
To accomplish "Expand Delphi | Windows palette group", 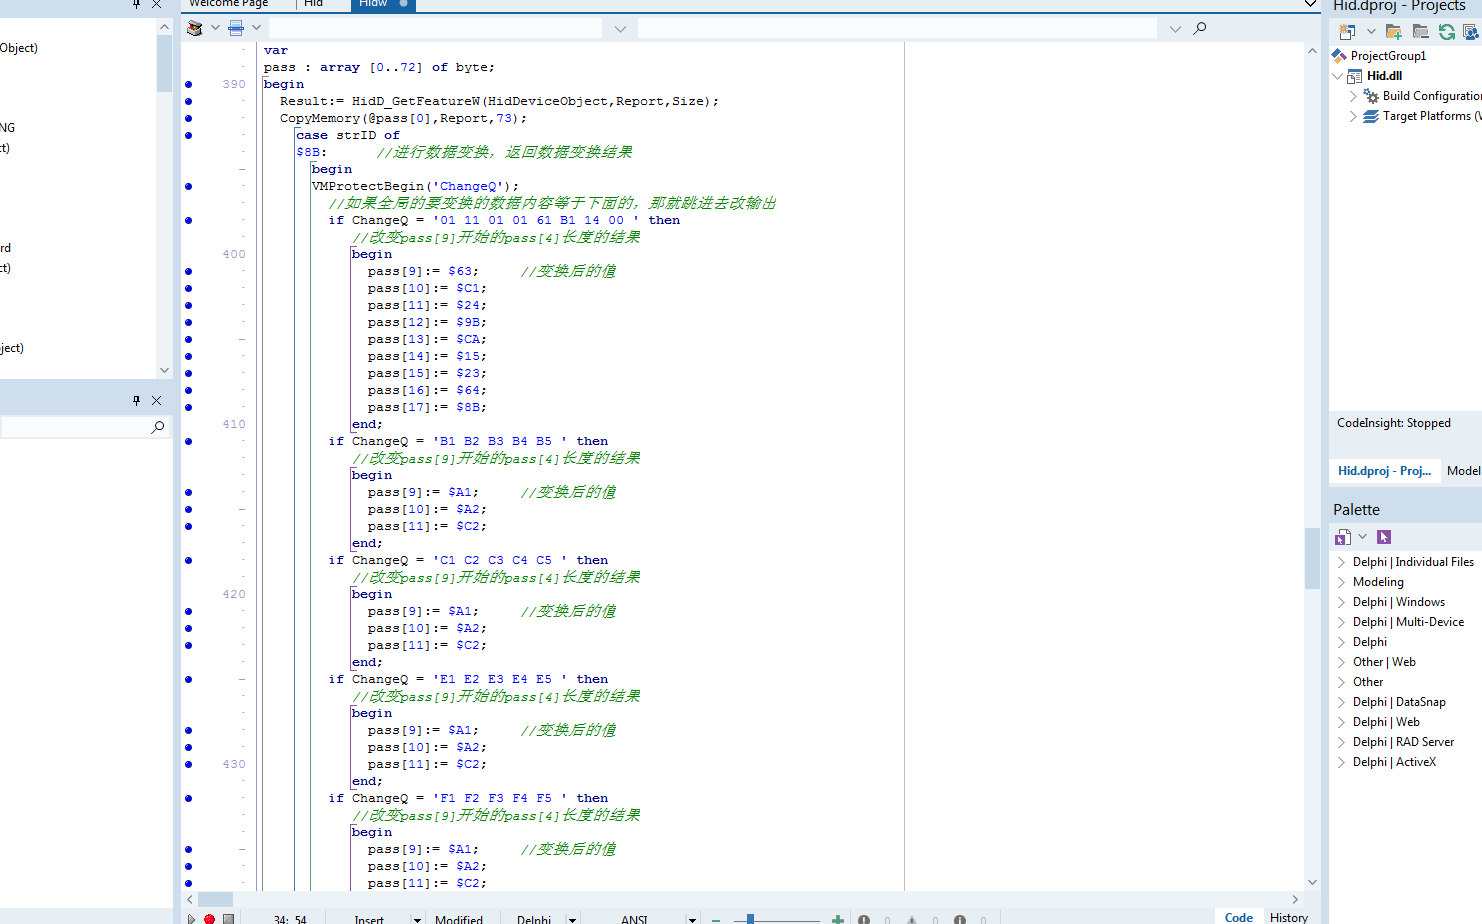I will [x=1342, y=602].
